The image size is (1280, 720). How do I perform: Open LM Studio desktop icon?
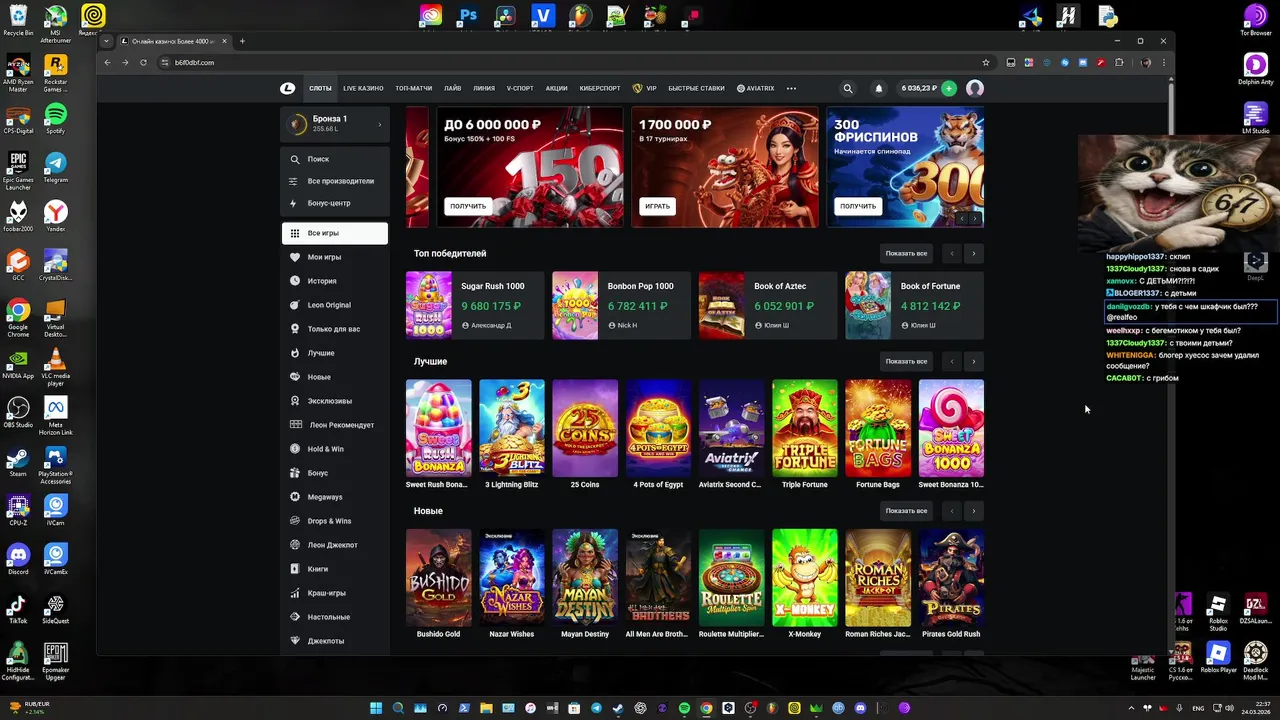[x=1255, y=117]
